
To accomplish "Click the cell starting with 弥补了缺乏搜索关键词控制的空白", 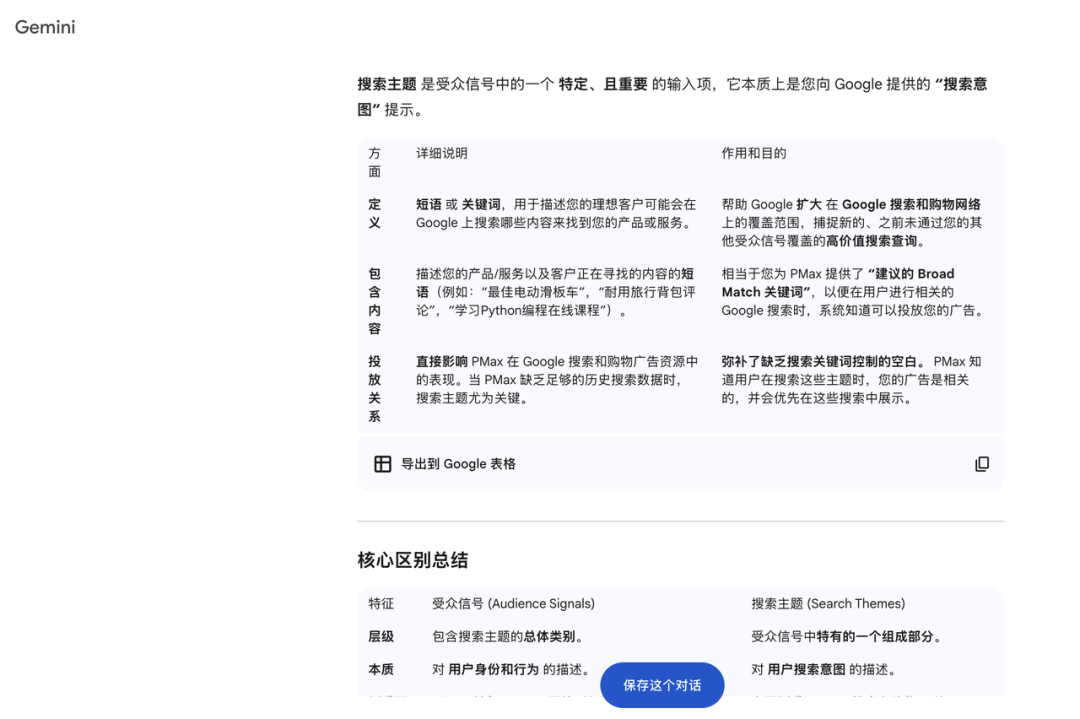I will (x=851, y=380).
